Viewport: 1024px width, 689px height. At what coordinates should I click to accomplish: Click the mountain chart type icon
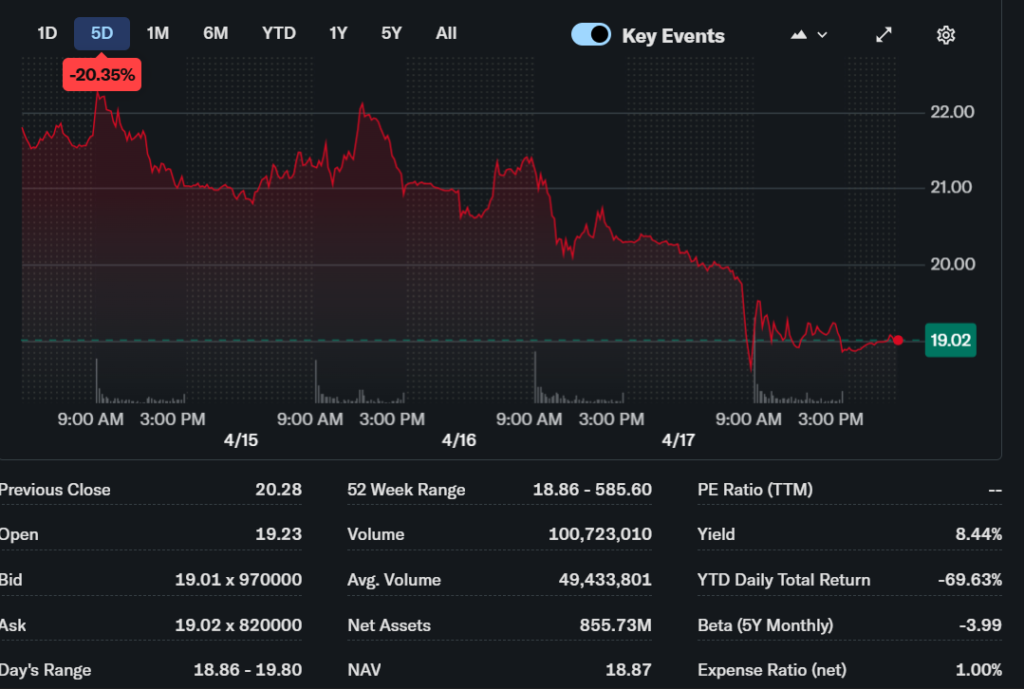798,35
